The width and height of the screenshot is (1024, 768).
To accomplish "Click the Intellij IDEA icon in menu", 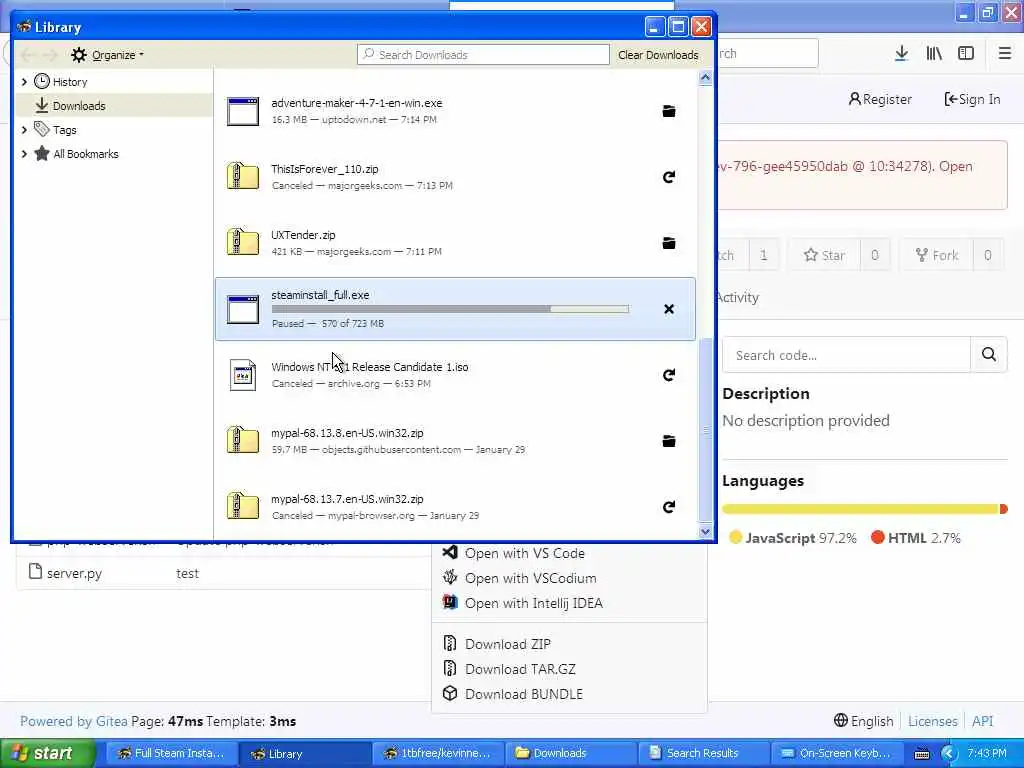I will coord(450,602).
